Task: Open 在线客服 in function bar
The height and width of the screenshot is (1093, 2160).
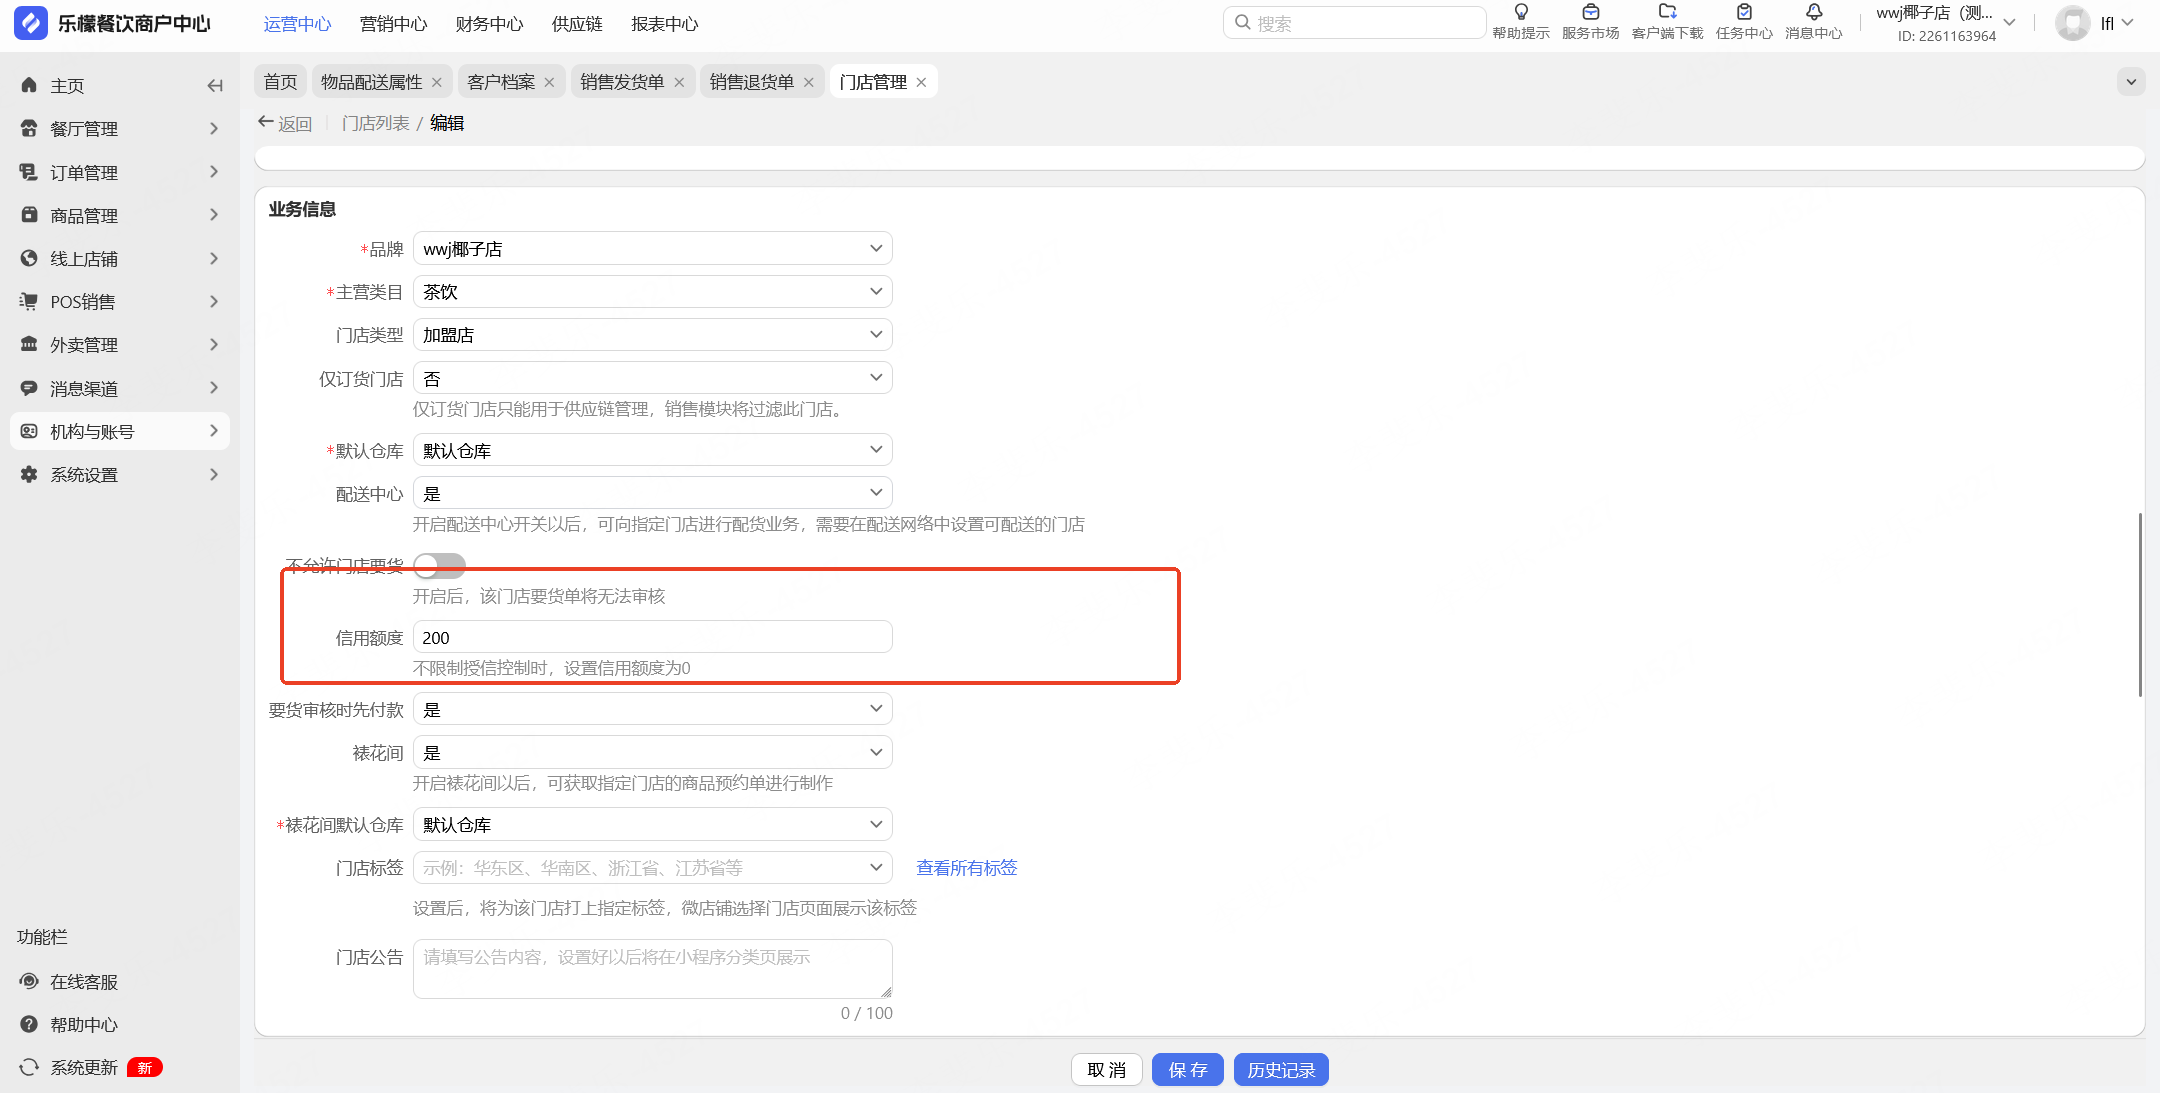Action: point(84,982)
